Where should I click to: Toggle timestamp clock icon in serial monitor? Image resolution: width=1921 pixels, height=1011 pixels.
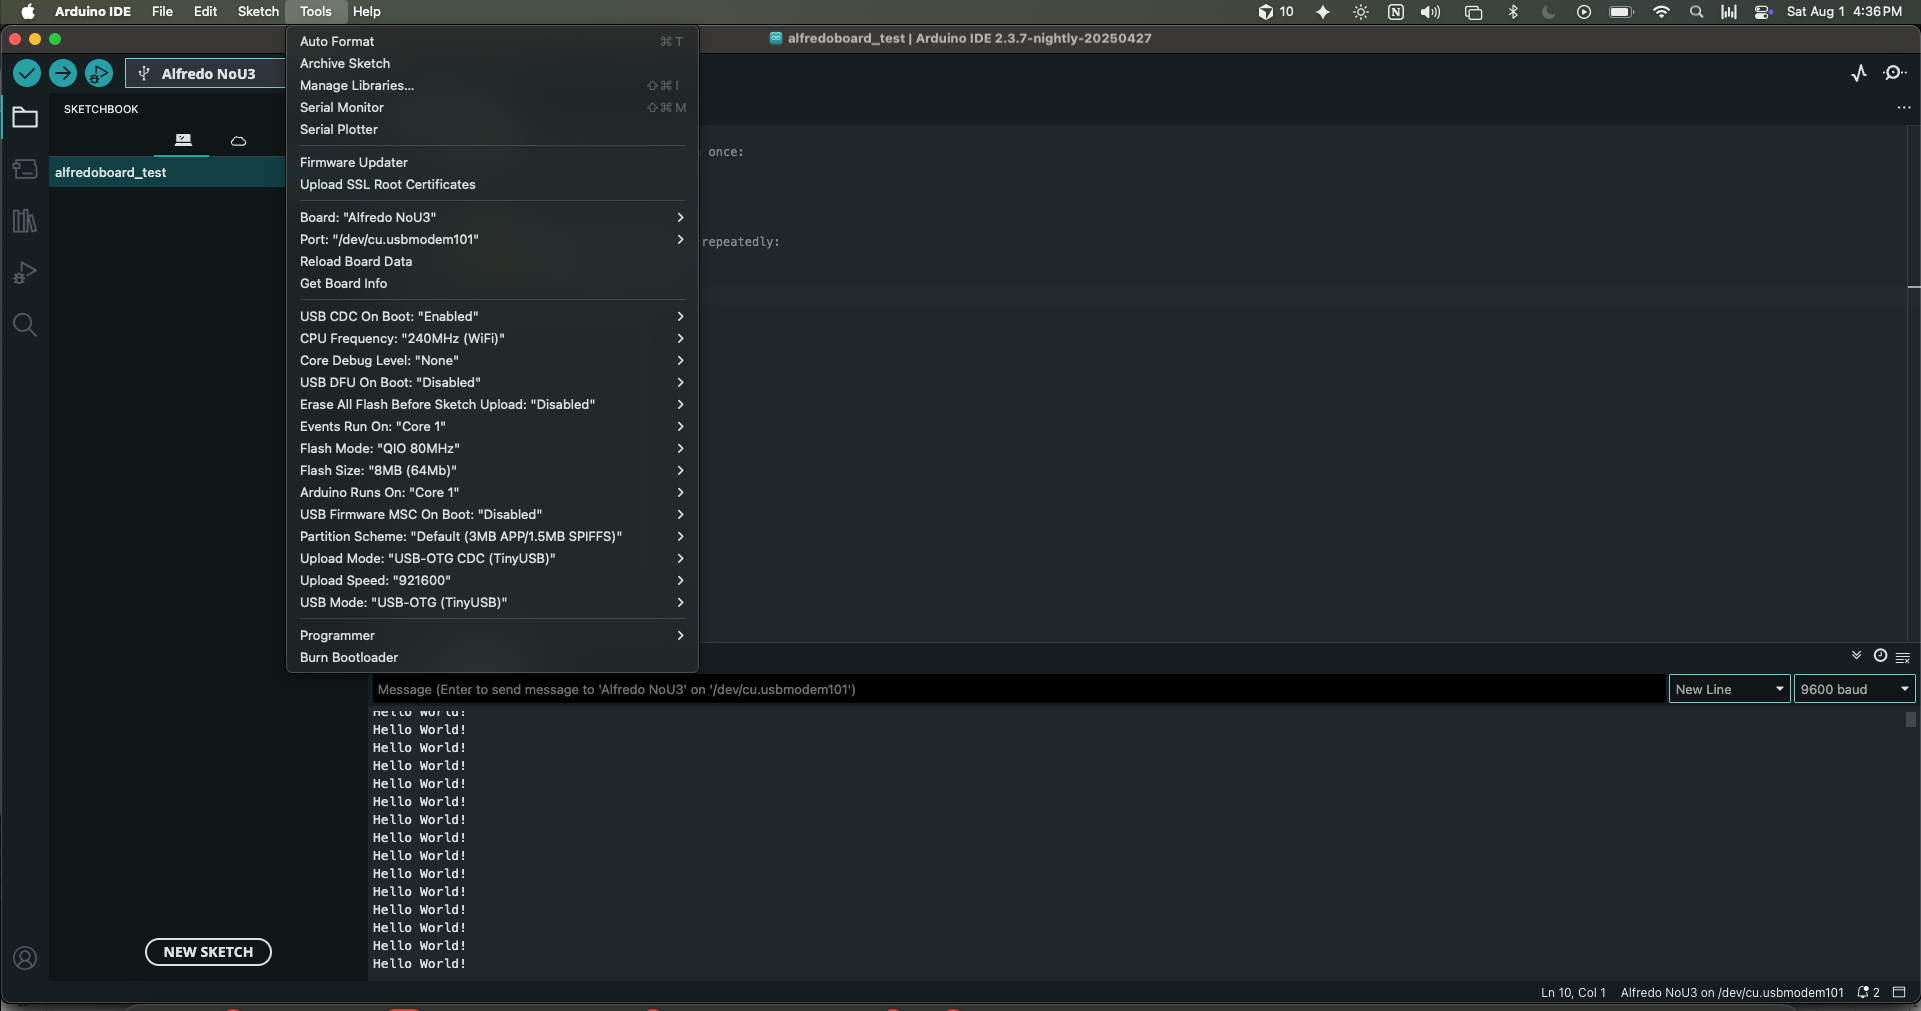tap(1880, 656)
